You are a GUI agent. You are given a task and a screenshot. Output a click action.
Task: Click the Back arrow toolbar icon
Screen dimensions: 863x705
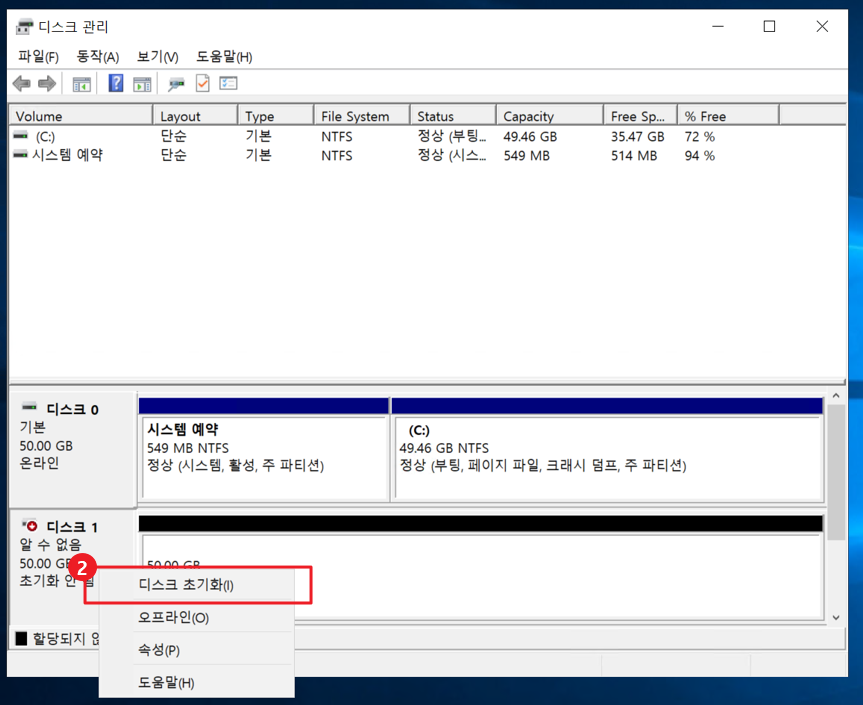pyautogui.click(x=21, y=84)
